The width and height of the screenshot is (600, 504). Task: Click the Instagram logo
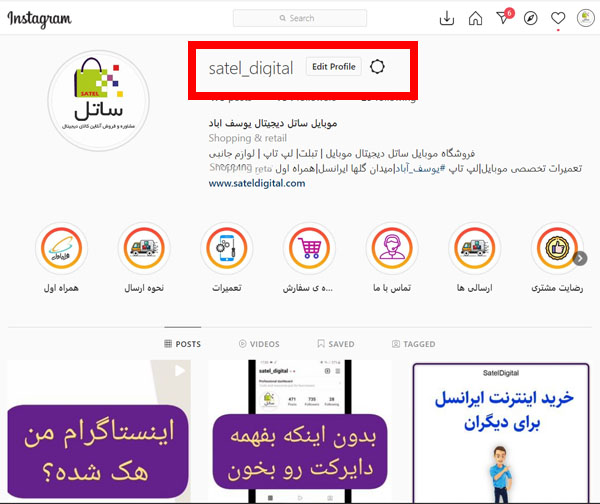coord(39,19)
